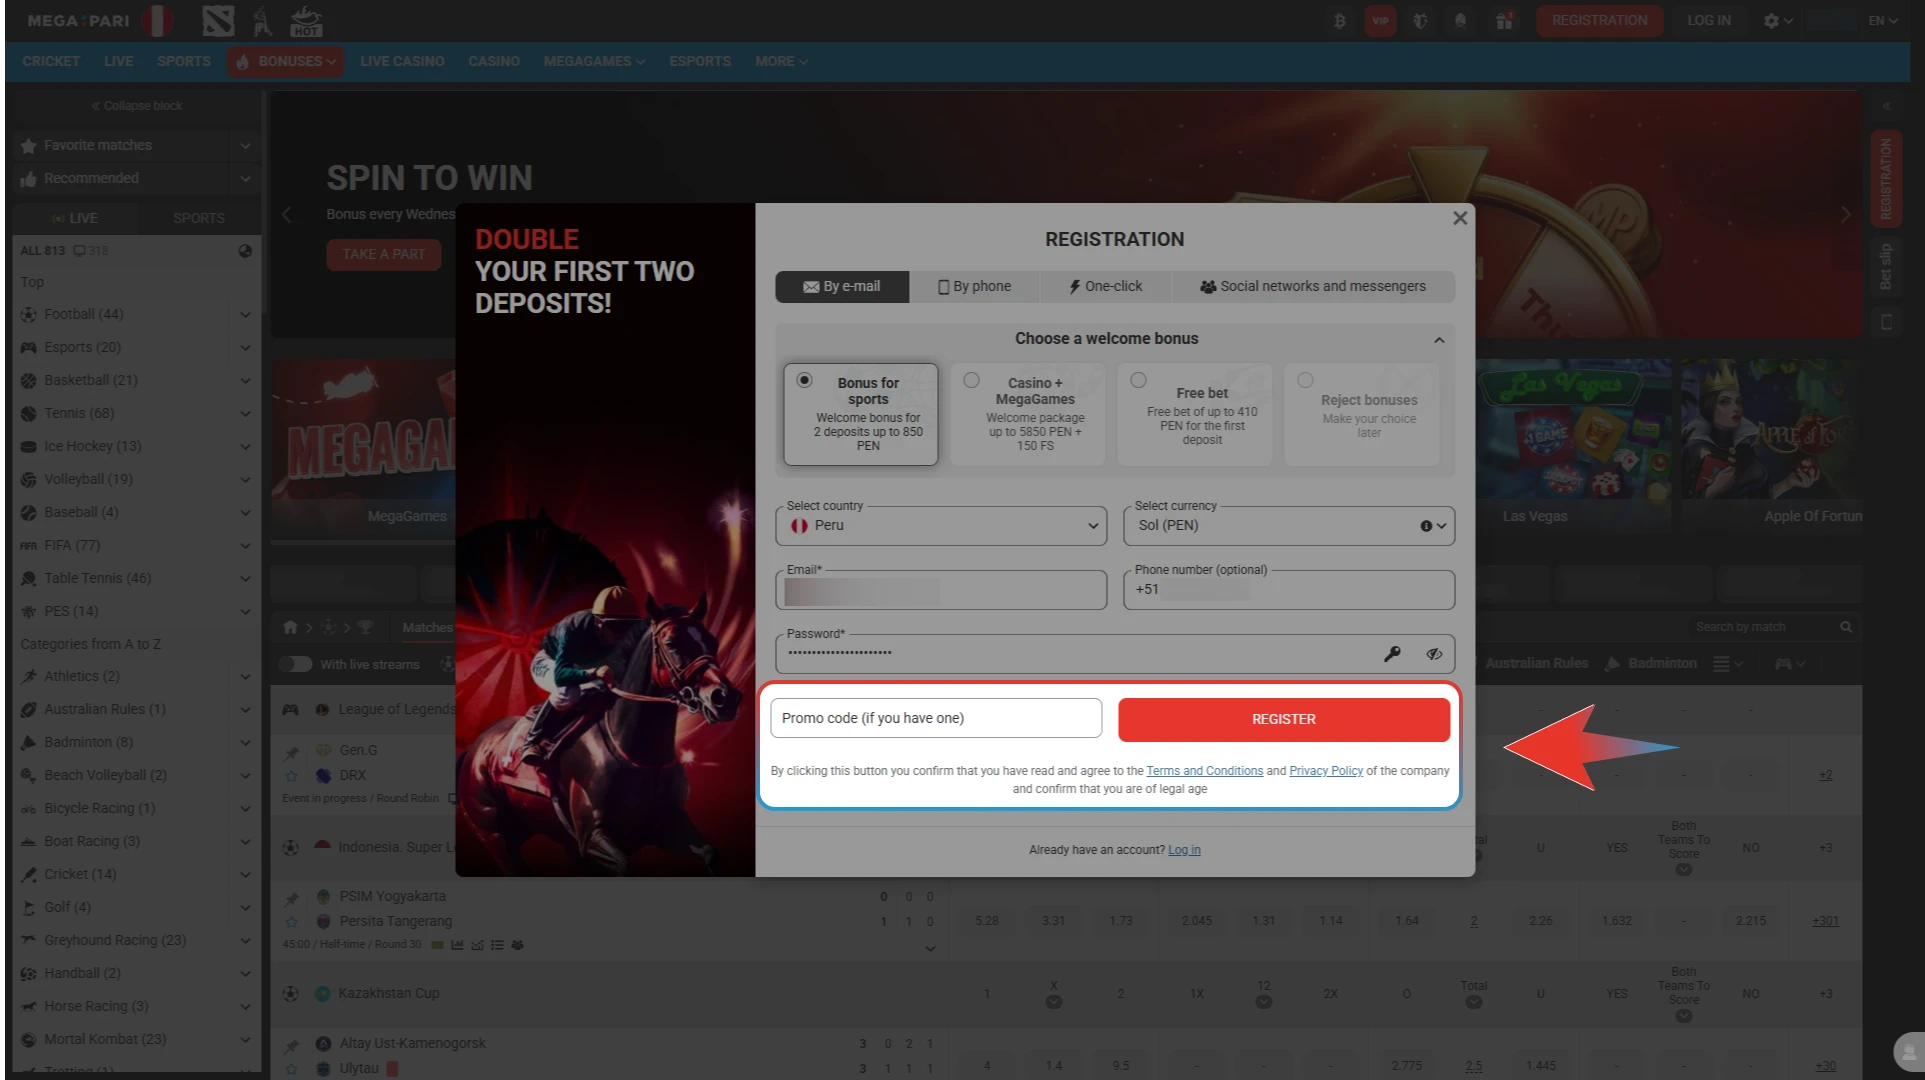Click the currency info icon
Image resolution: width=1925 pixels, height=1080 pixels.
[x=1426, y=526]
